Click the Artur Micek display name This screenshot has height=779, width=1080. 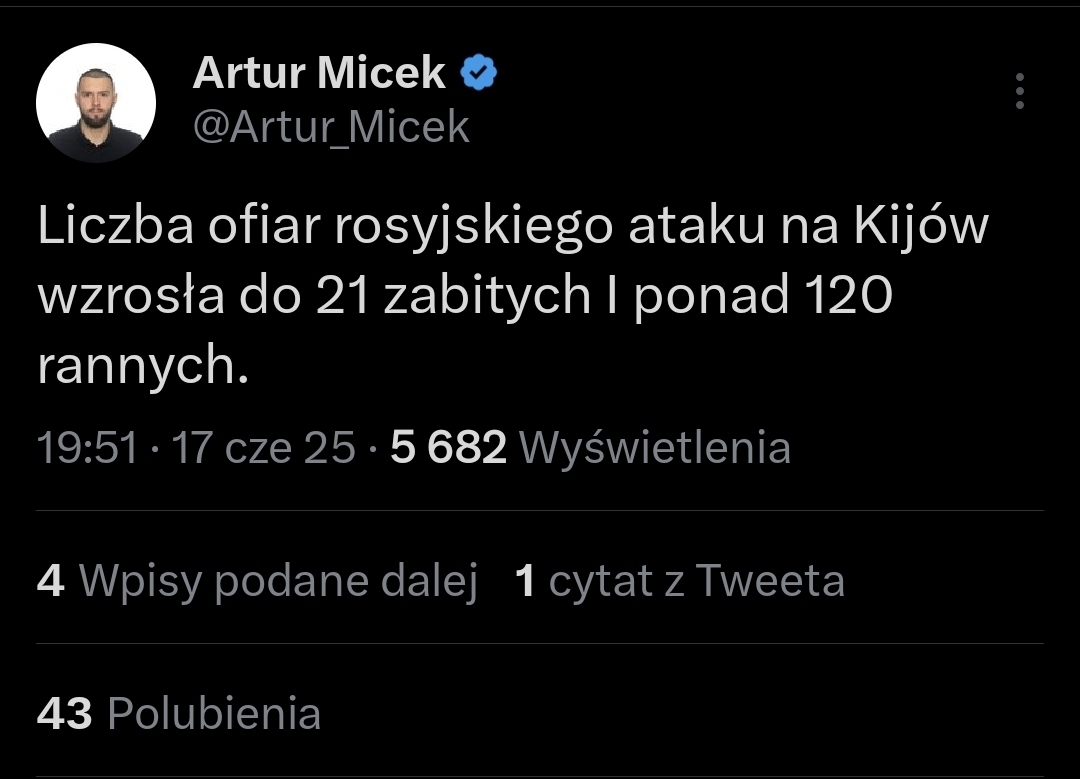319,72
